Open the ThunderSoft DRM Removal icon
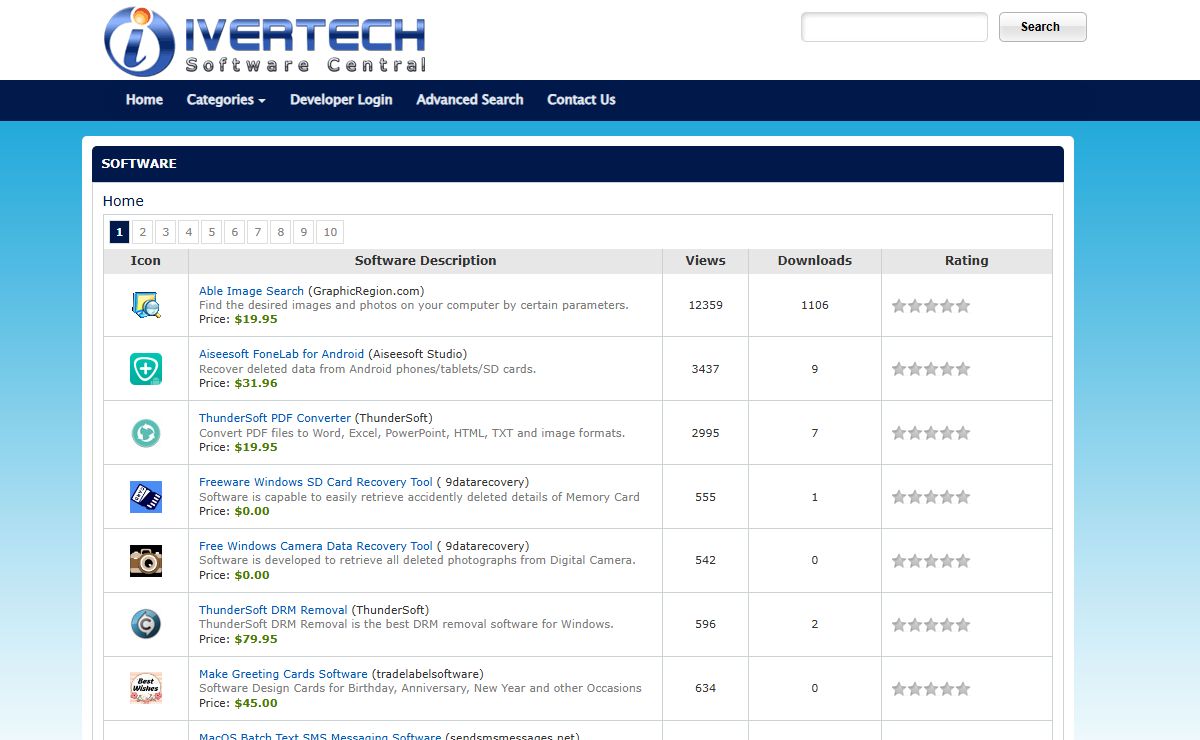The width and height of the screenshot is (1200, 740). pyautogui.click(x=146, y=625)
